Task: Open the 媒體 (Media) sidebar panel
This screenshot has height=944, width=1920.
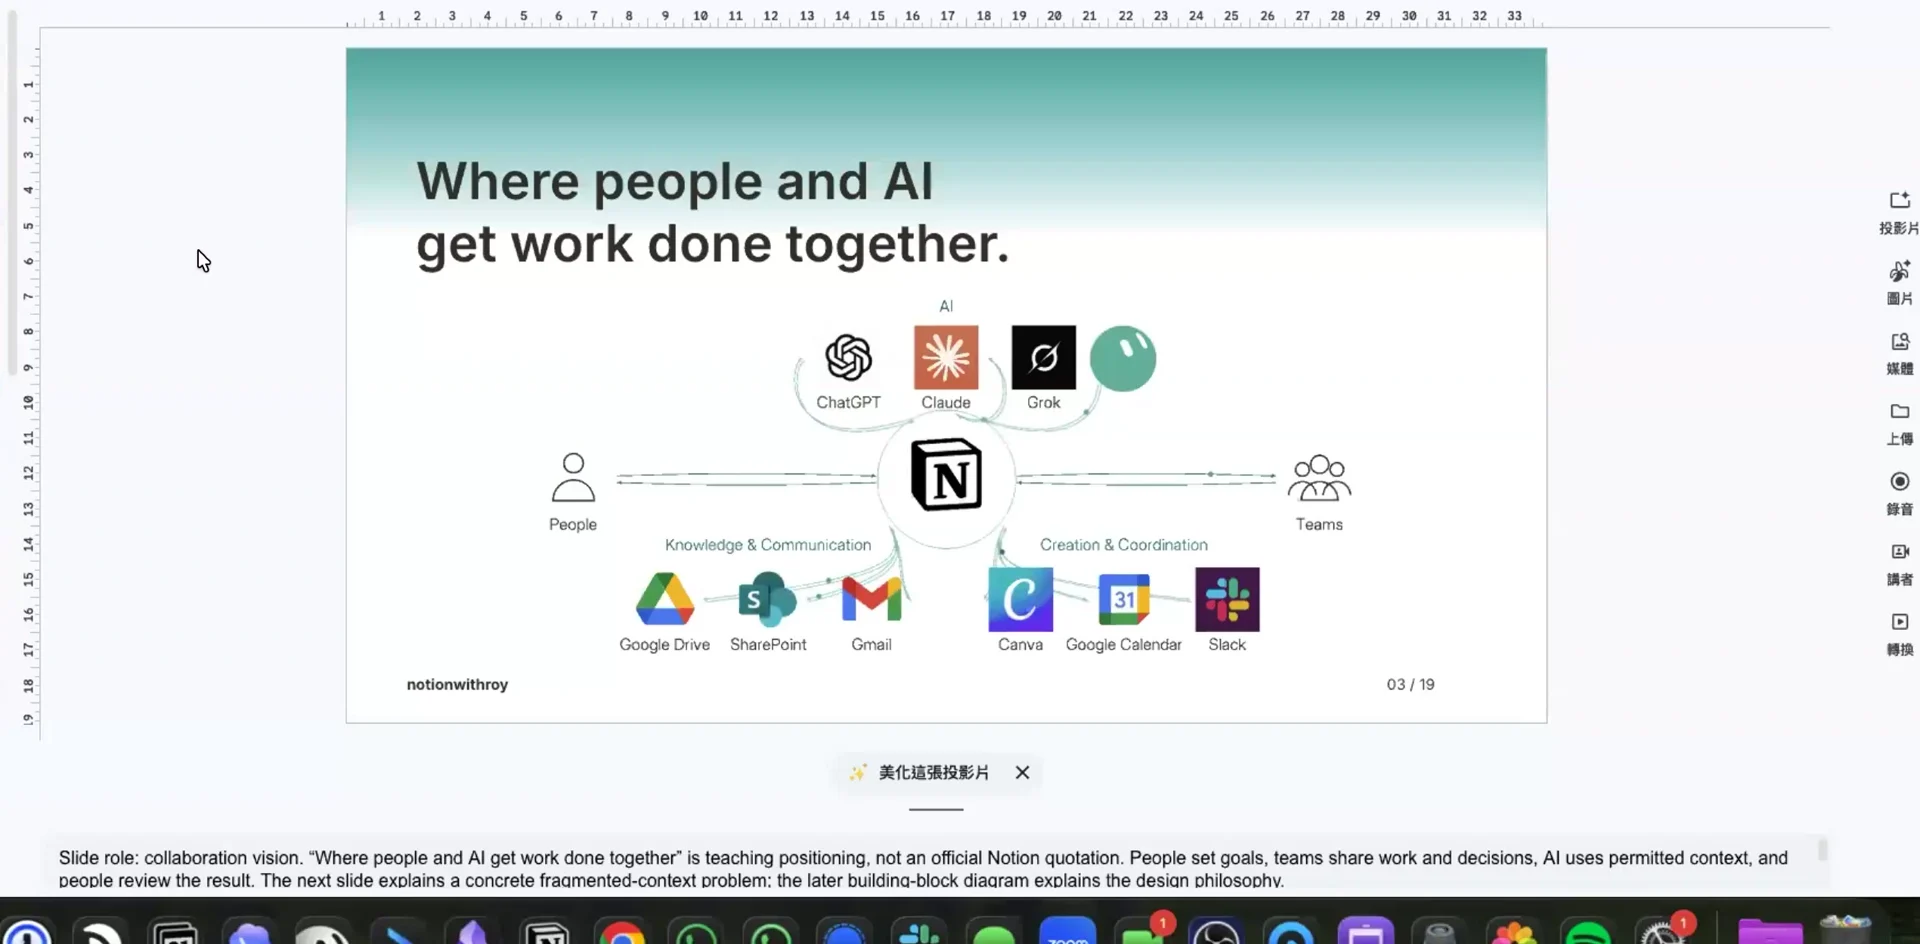Action: (x=1899, y=354)
